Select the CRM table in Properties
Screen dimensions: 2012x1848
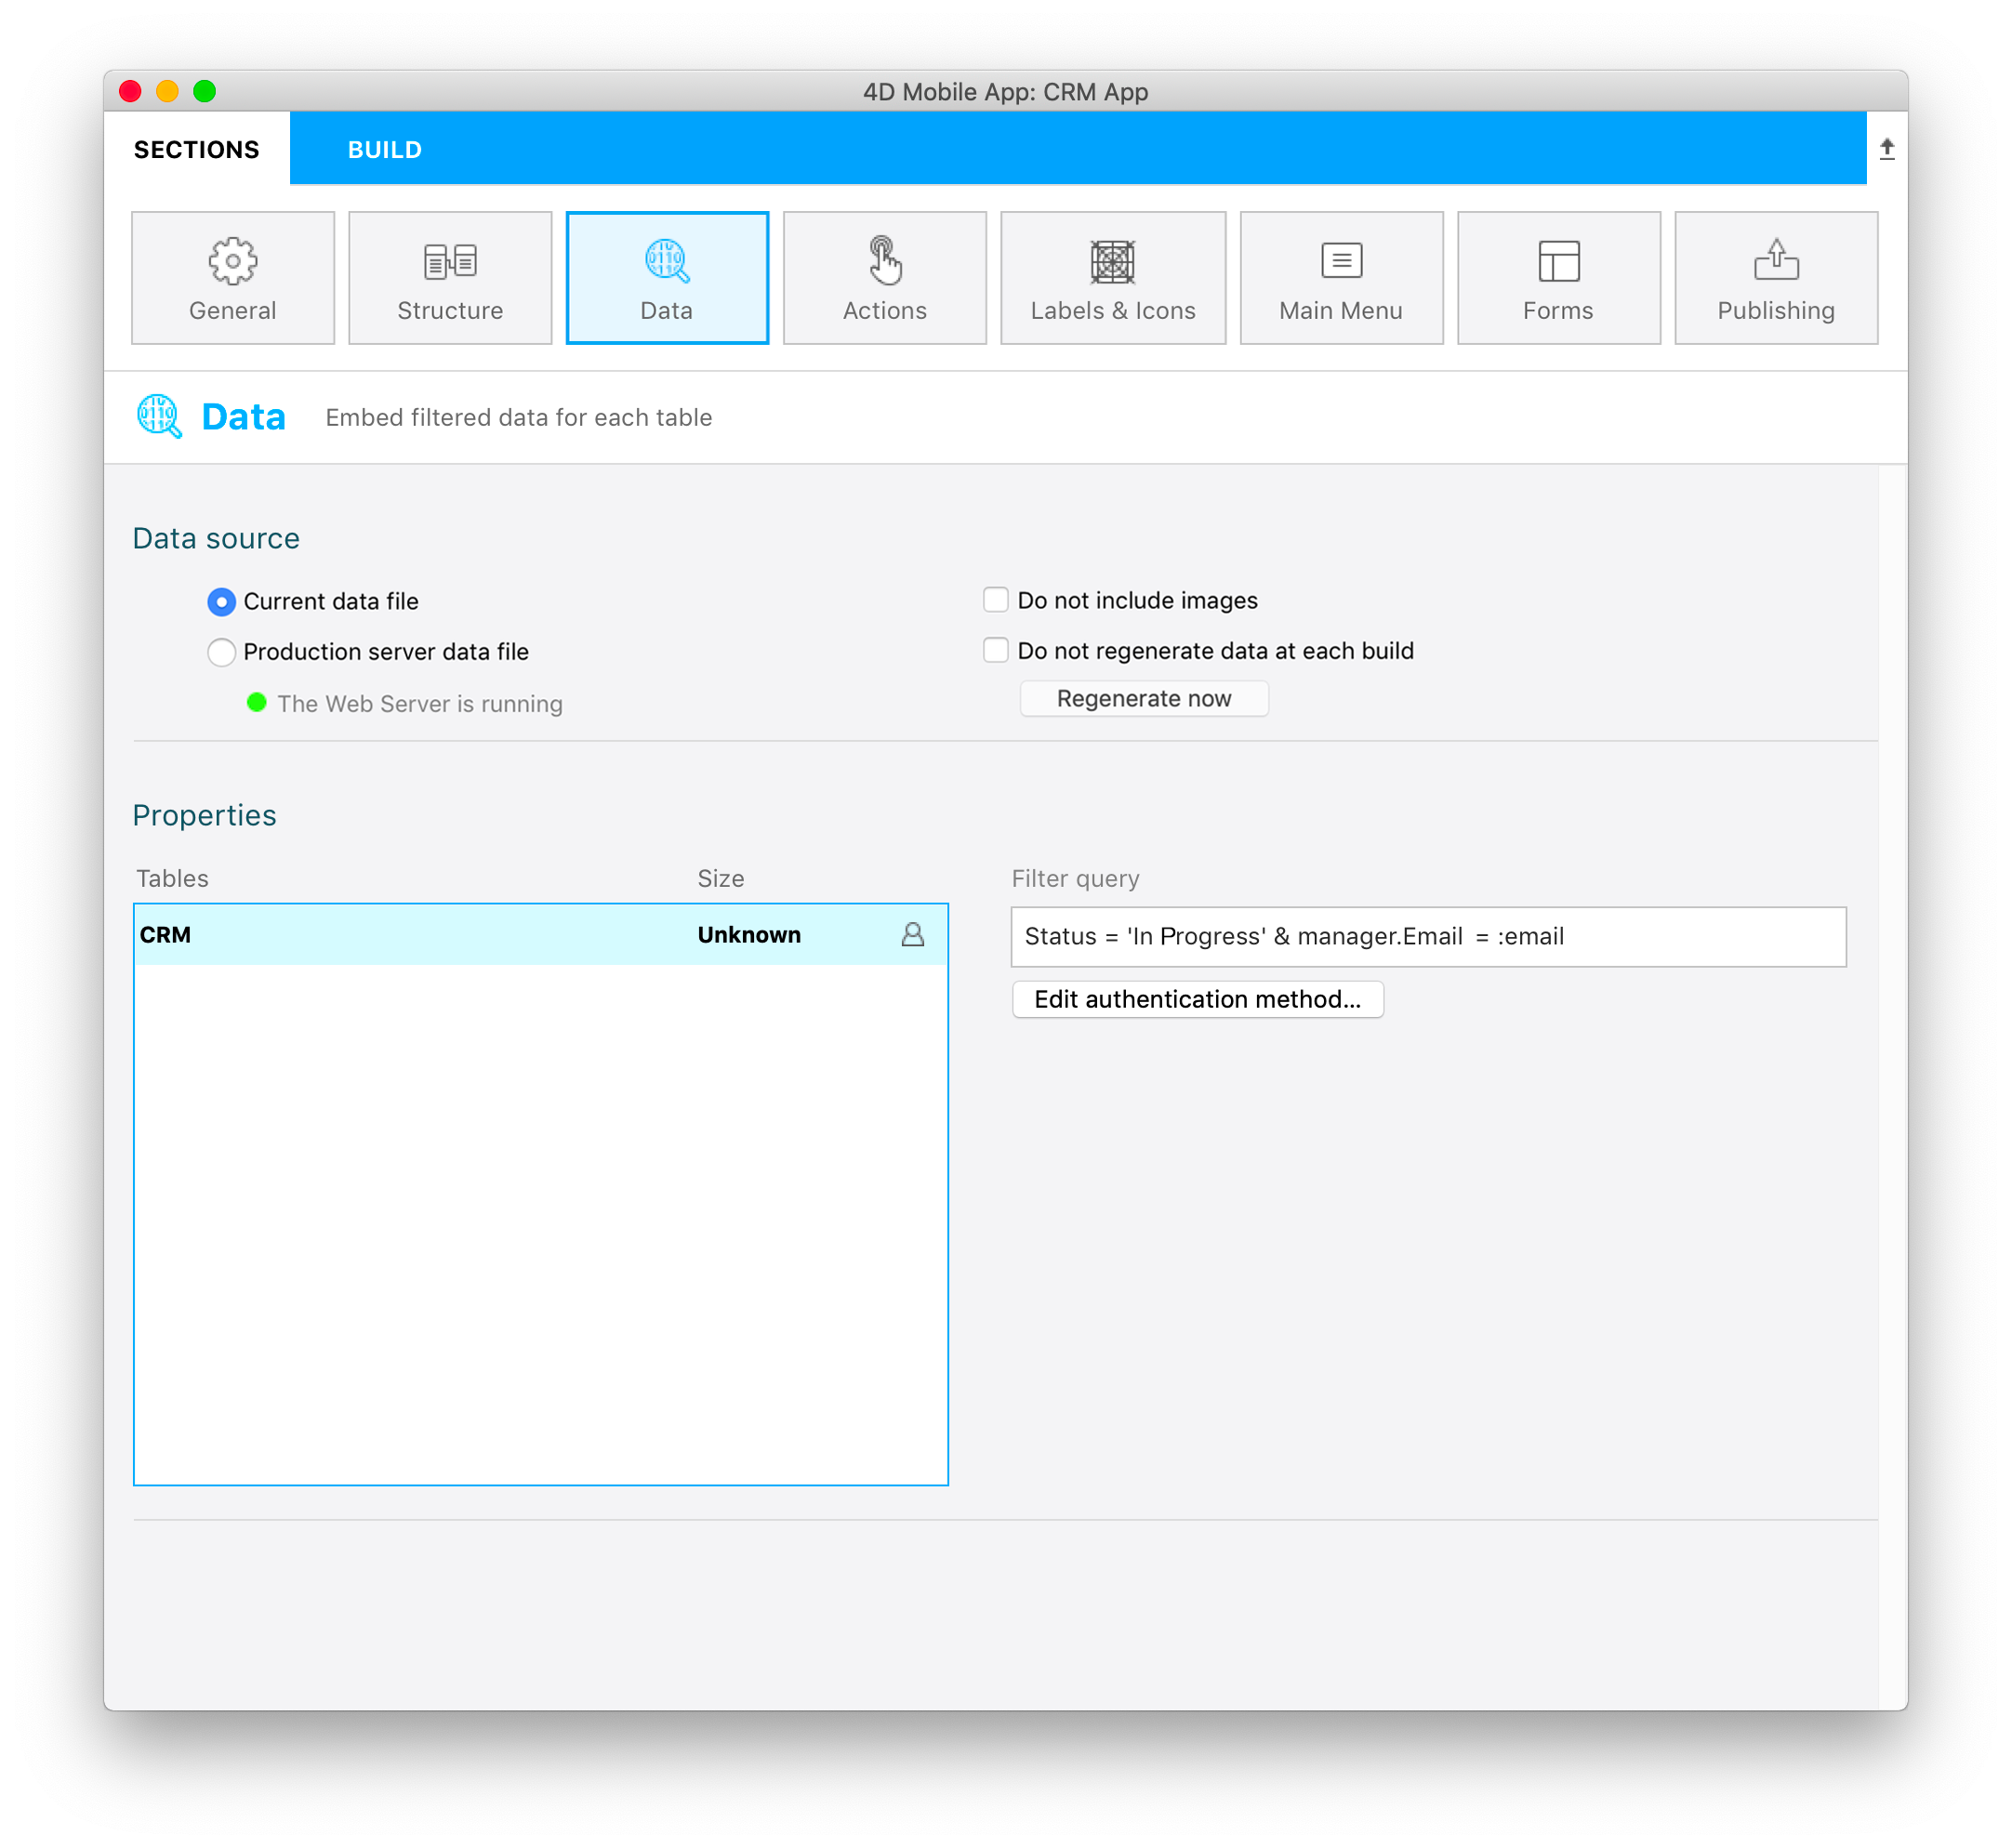tap(538, 933)
